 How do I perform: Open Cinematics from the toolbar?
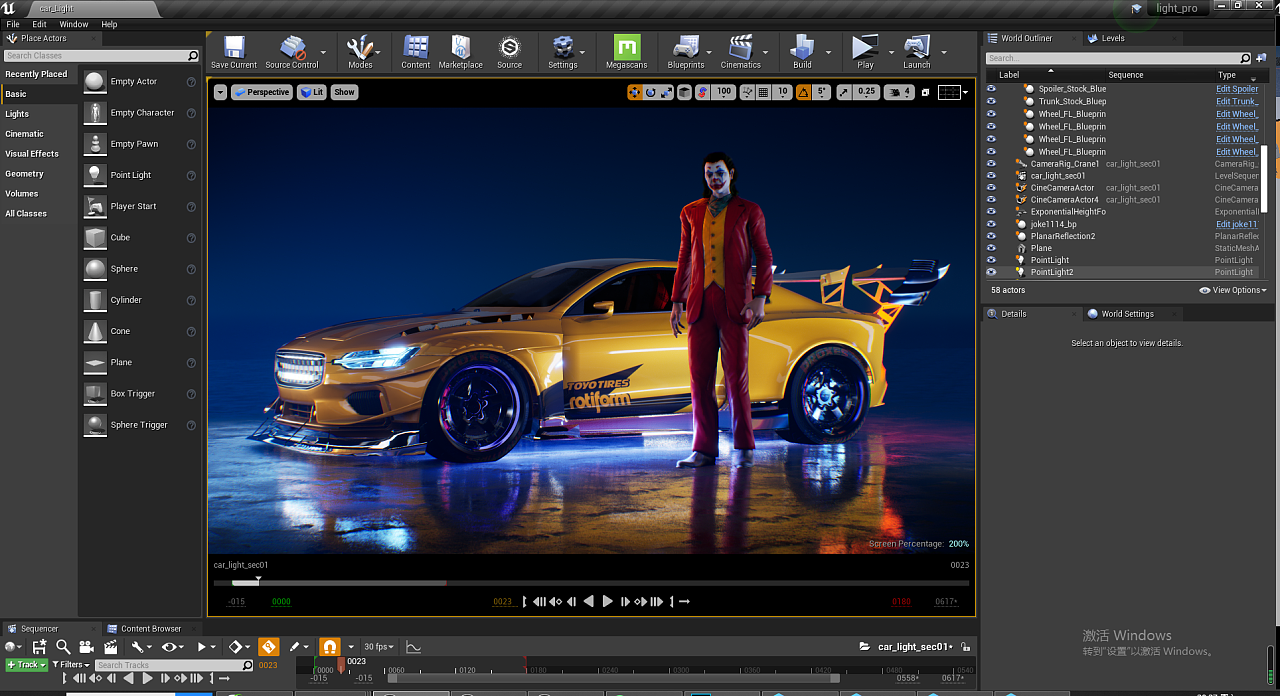coord(741,52)
